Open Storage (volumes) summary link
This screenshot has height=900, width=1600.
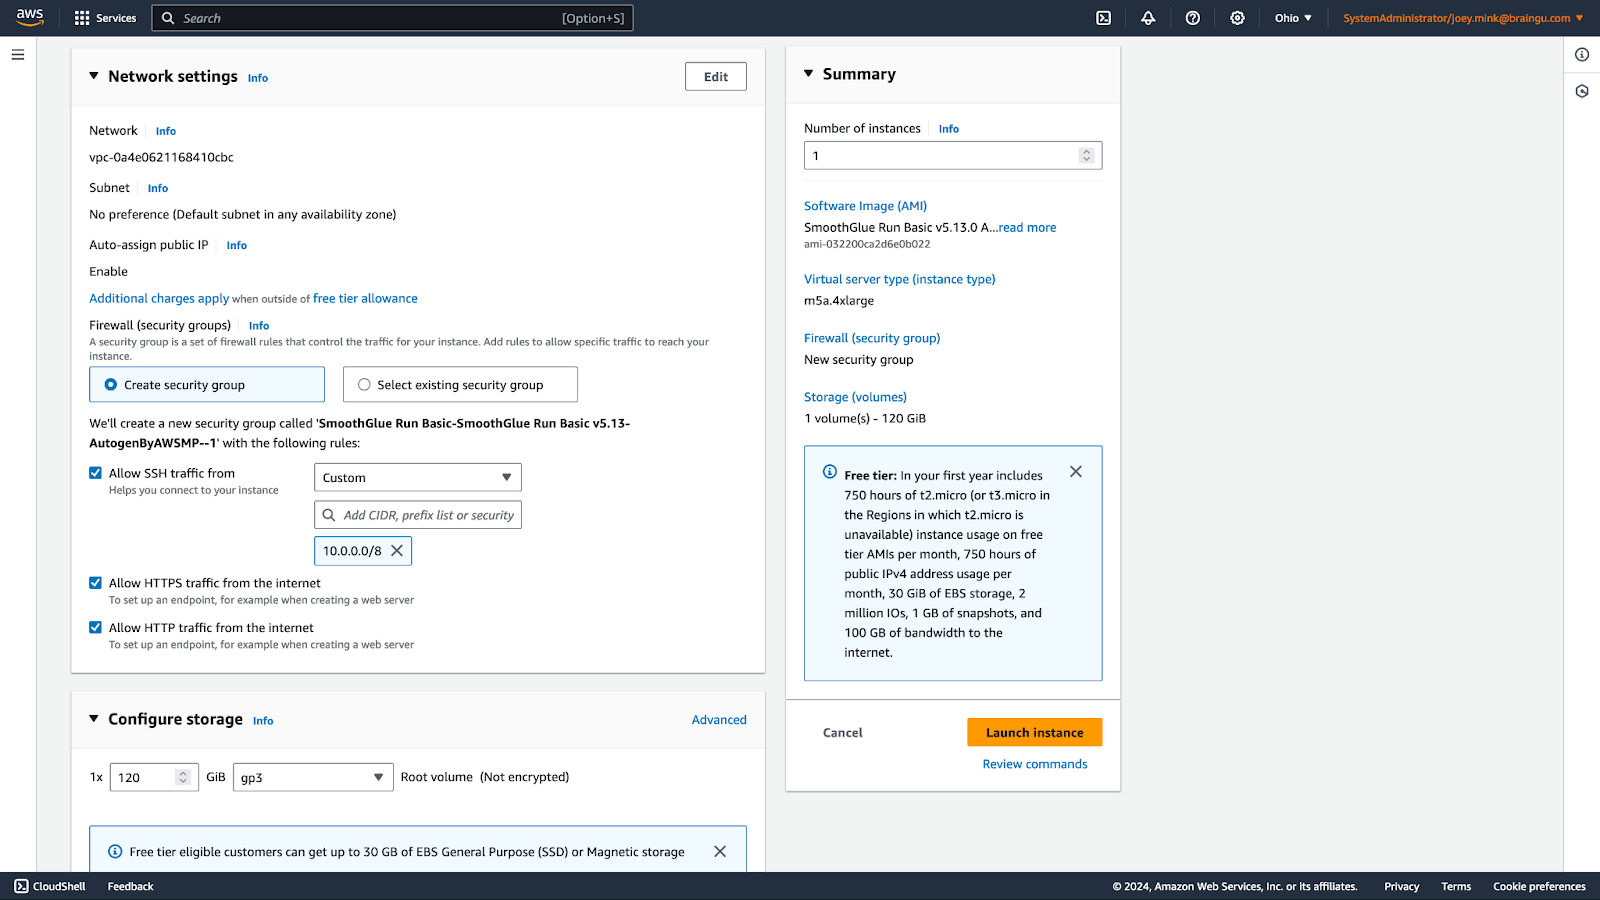855,397
